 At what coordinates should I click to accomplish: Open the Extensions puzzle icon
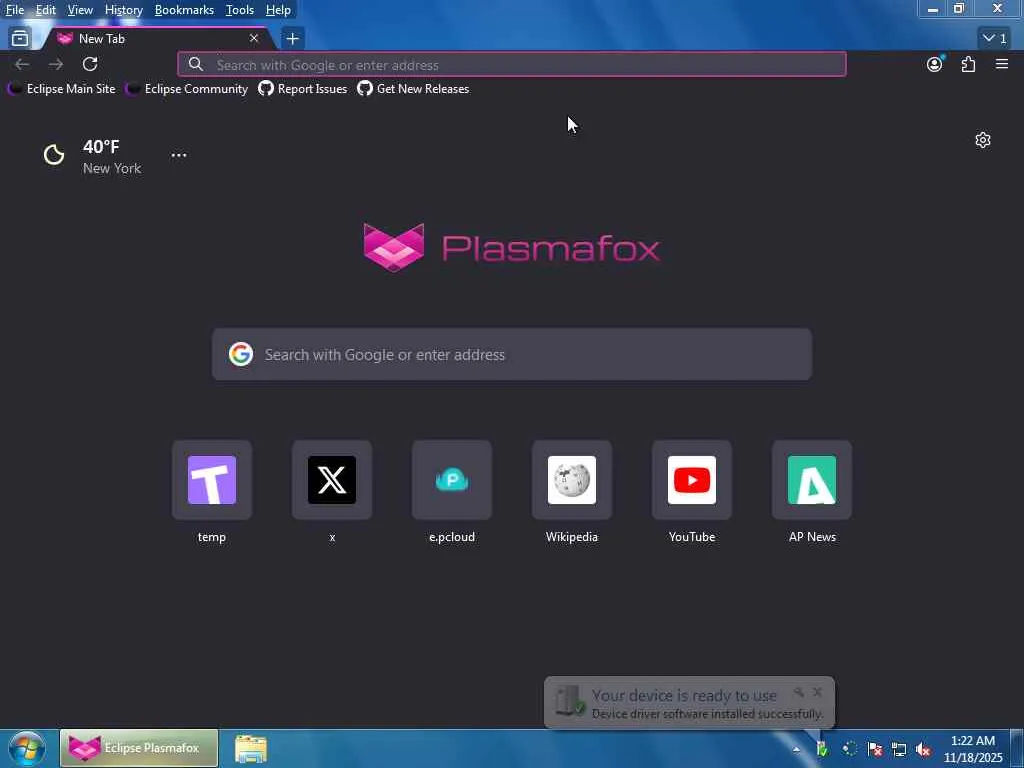tap(968, 64)
